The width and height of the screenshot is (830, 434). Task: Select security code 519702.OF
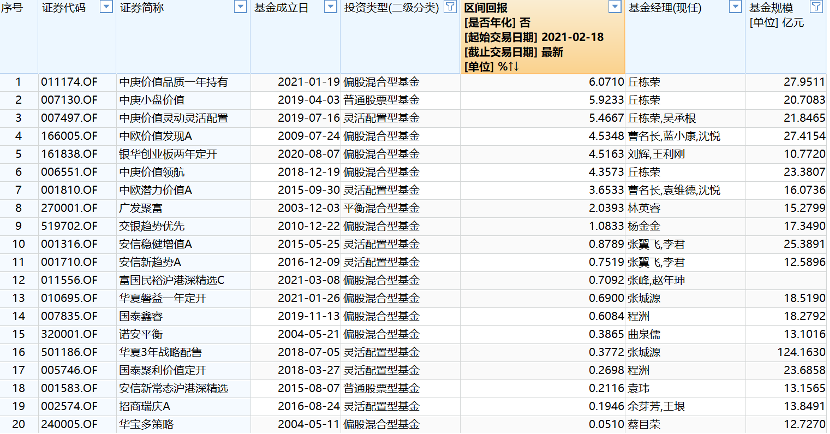(x=69, y=226)
